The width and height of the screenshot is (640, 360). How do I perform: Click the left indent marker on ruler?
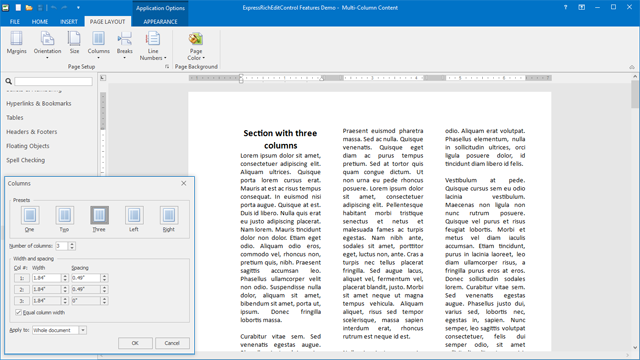241,78
